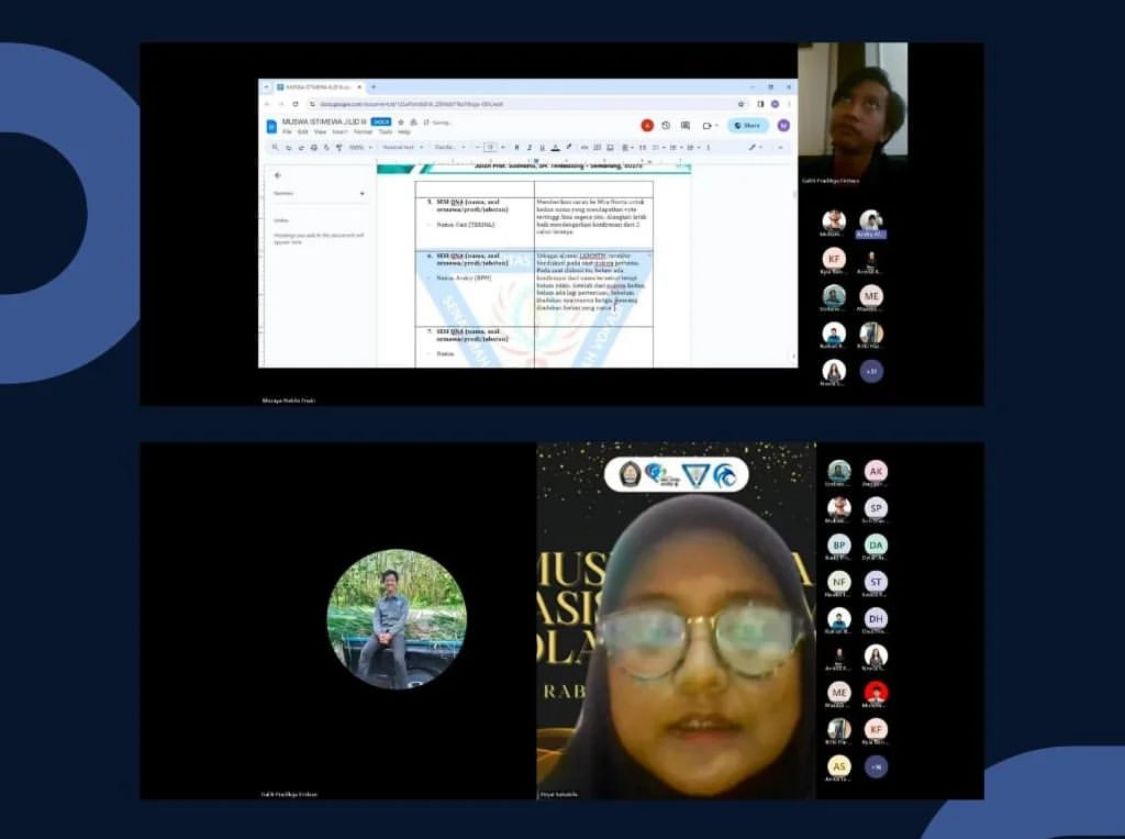Viewport: 1125px width, 839px height.
Task: Click the line spacing icon in toolbar
Action: pyautogui.click(x=642, y=148)
